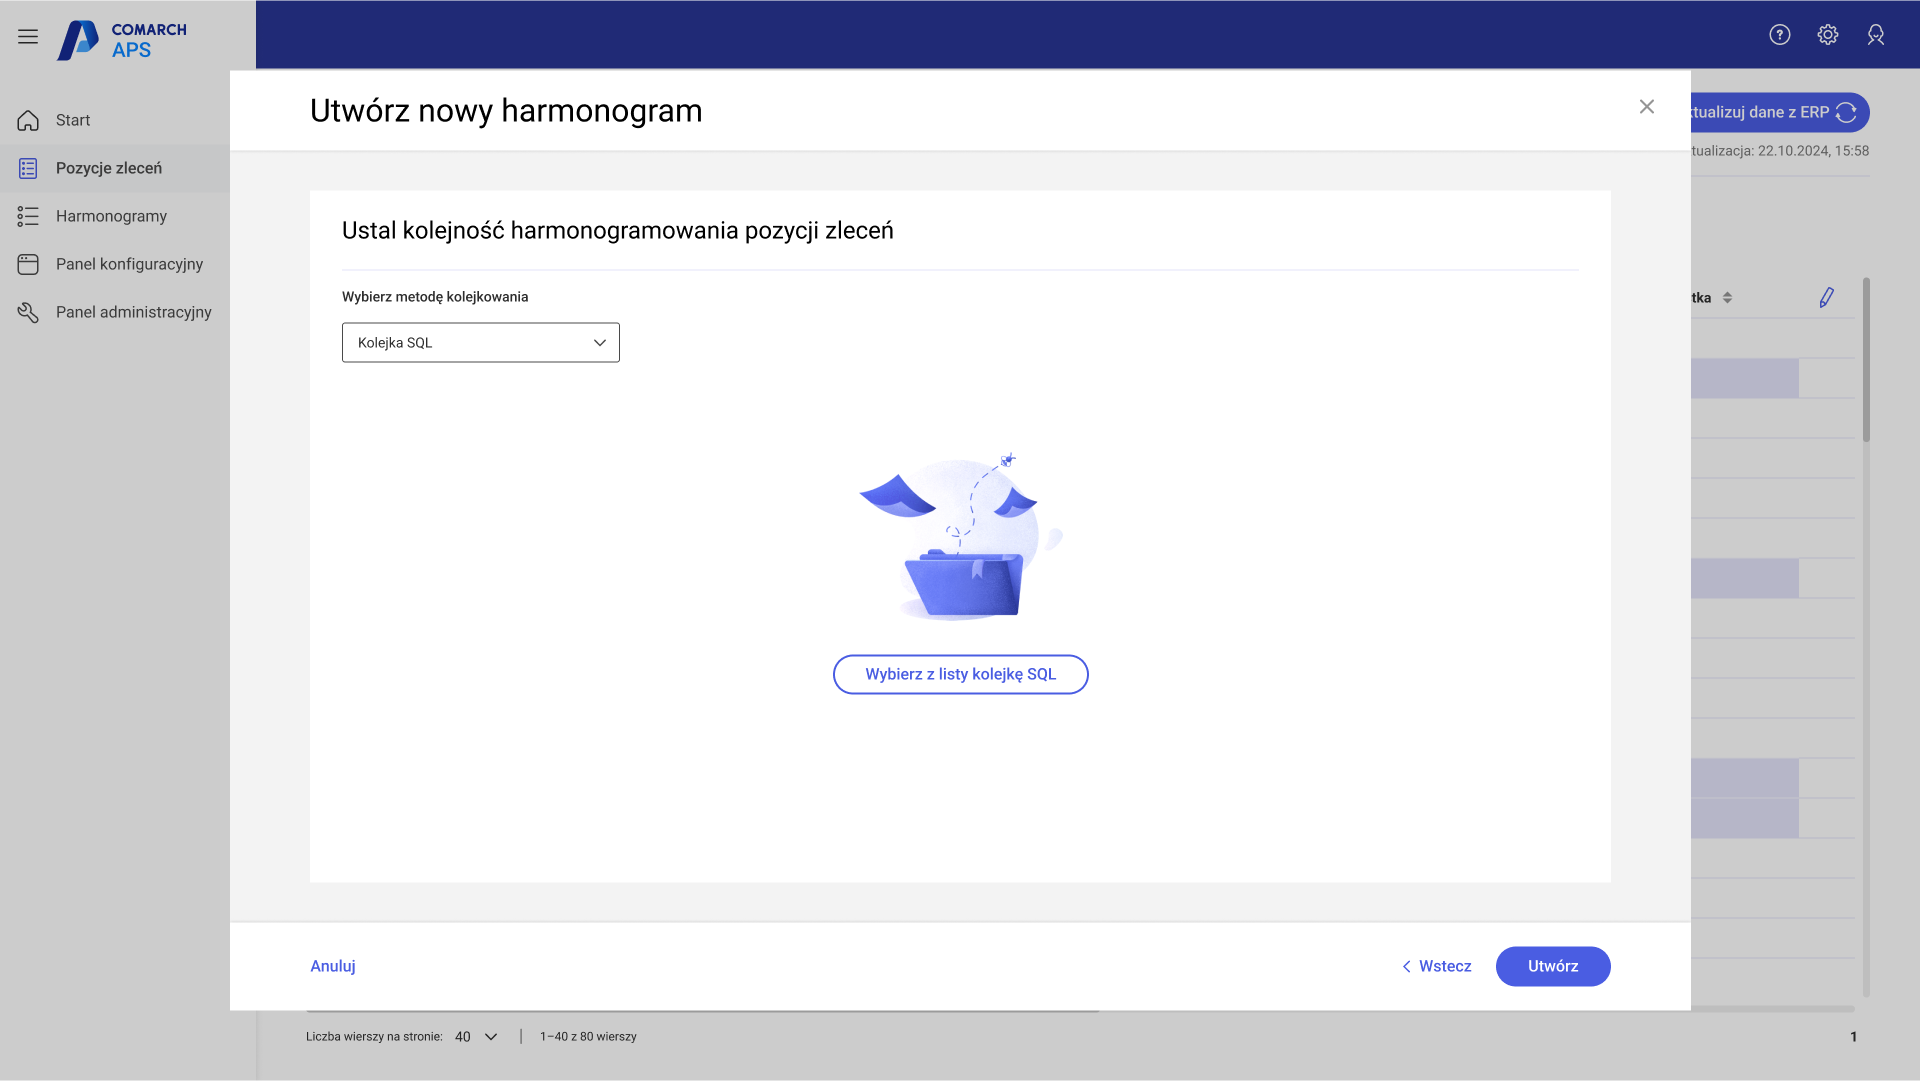Viewport: 1920px width, 1081px height.
Task: Click the Comarch APS logo
Action: pyautogui.click(x=122, y=40)
